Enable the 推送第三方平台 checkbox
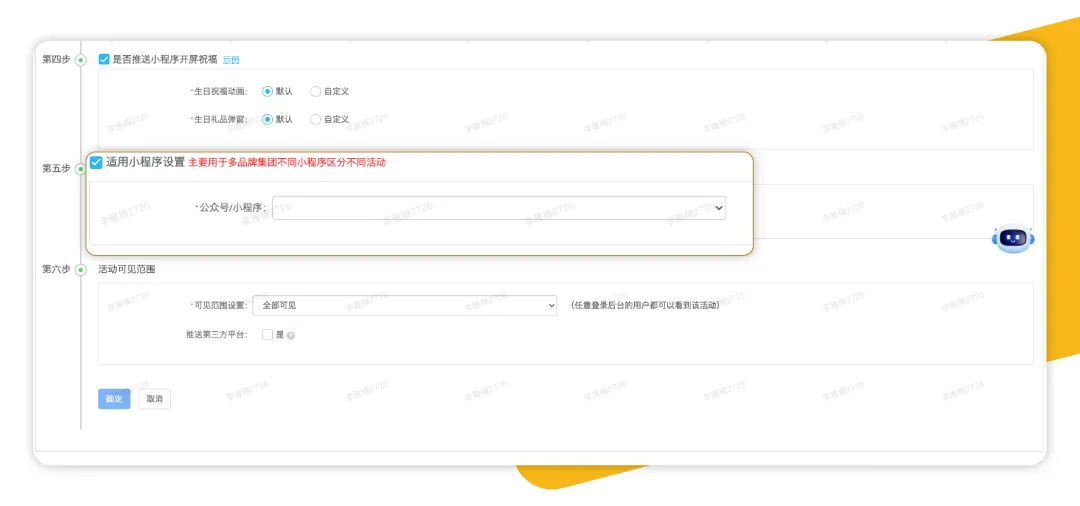Image resolution: width=1080 pixels, height=506 pixels. [x=267, y=335]
